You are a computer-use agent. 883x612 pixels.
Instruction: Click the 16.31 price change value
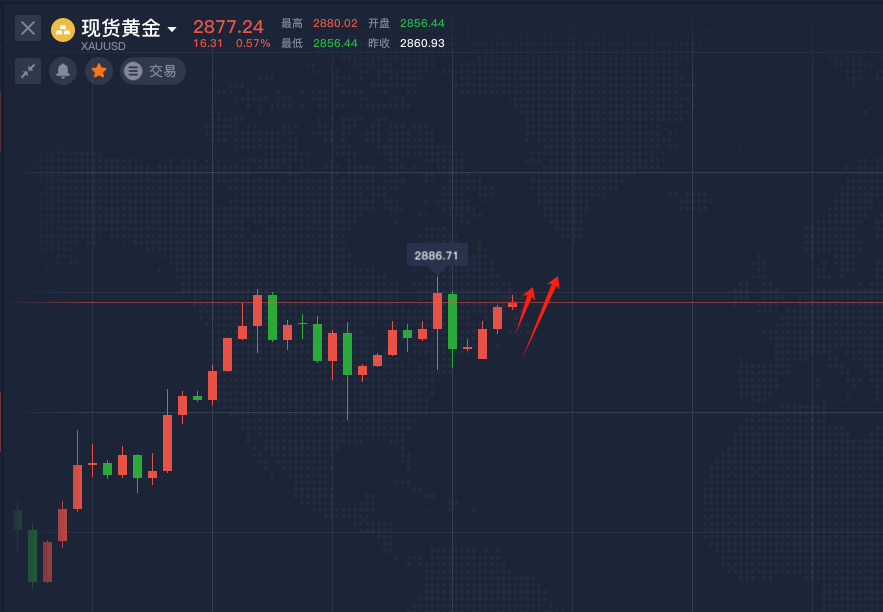pos(208,43)
